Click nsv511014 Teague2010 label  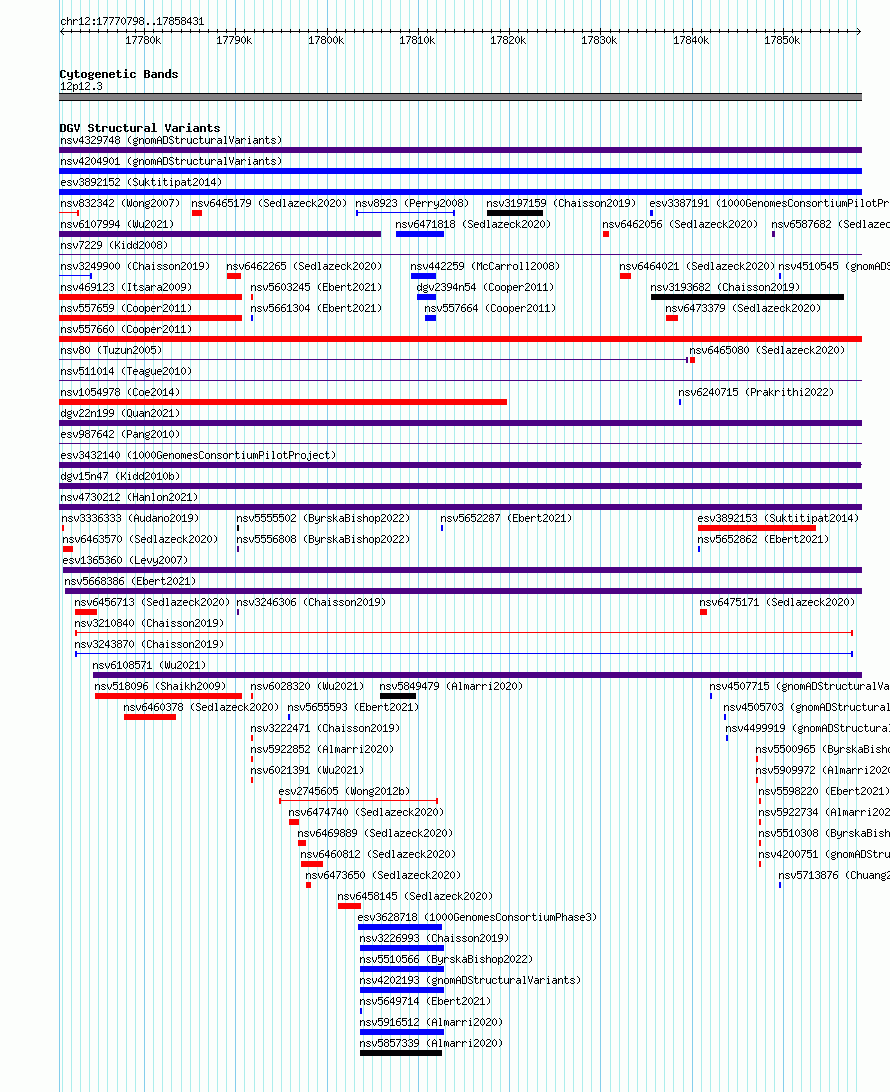[126, 370]
